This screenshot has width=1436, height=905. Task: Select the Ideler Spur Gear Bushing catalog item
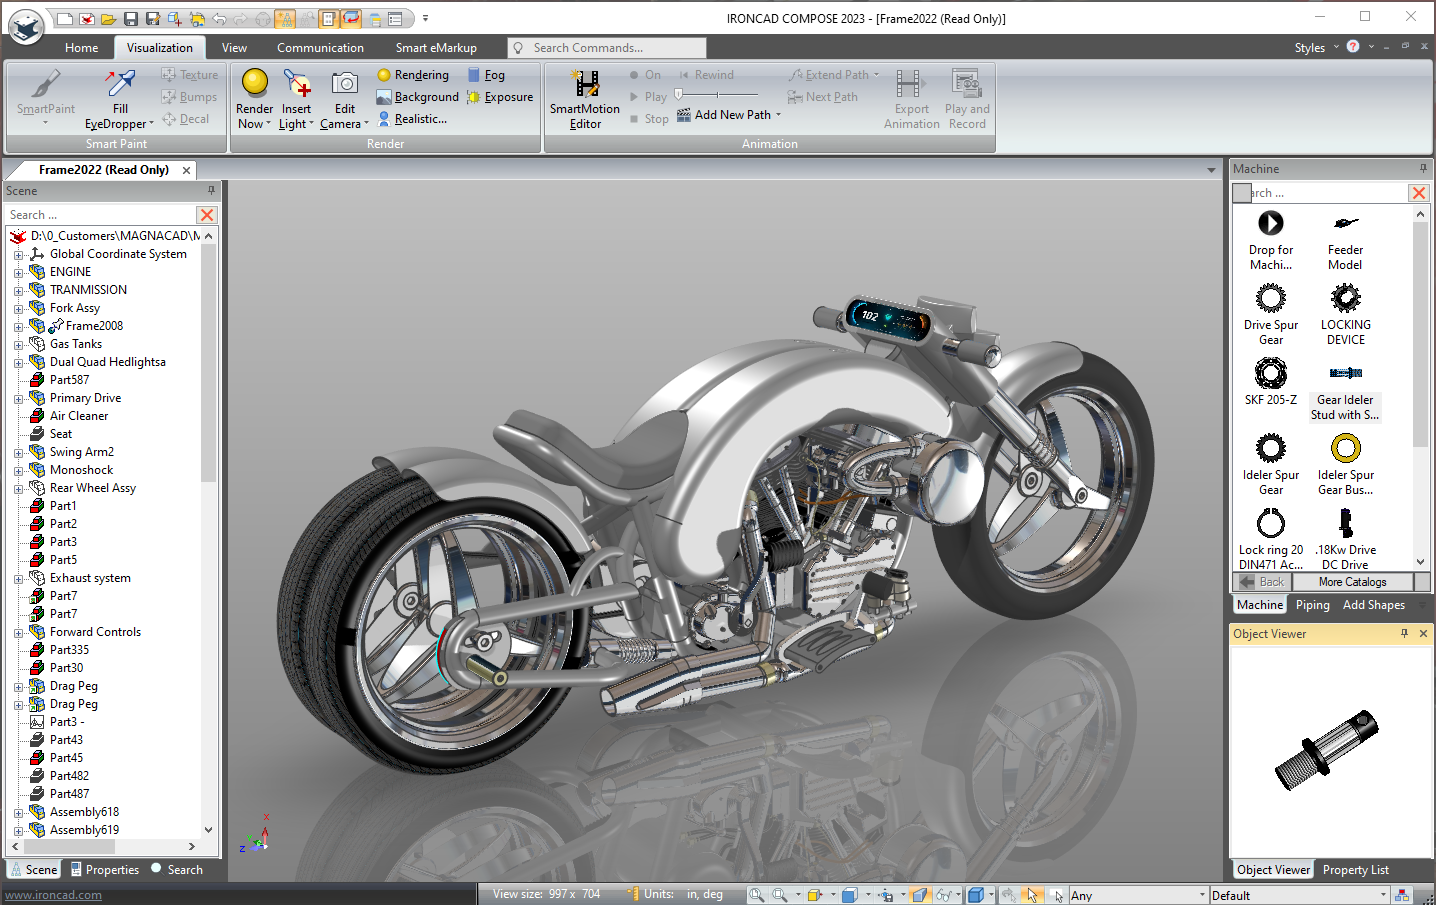click(1345, 464)
